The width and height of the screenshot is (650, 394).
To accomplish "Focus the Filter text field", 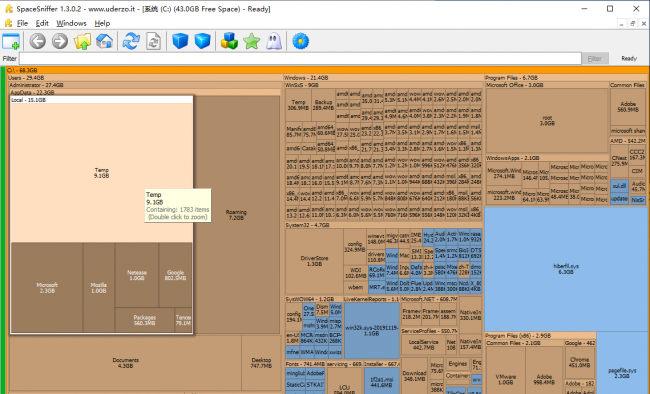I will pos(300,58).
